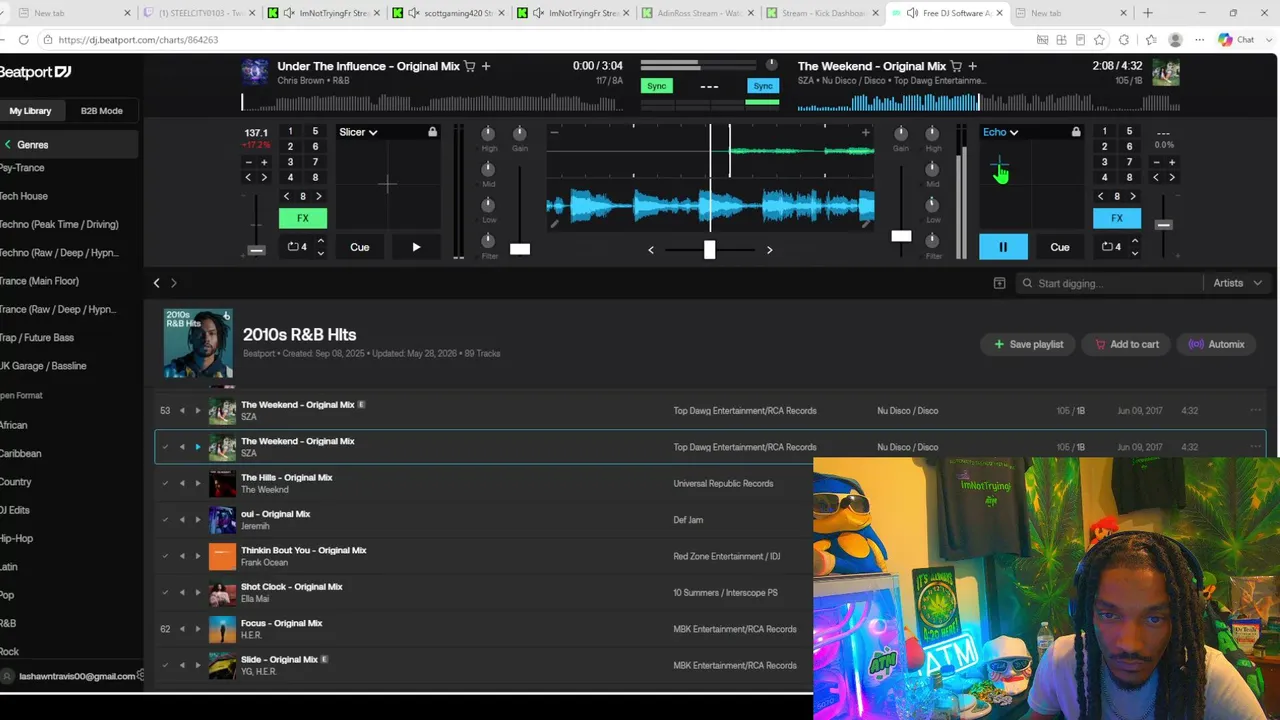Zoom out the center waveform with the minus icon
The image size is (1280, 720).
555,132
